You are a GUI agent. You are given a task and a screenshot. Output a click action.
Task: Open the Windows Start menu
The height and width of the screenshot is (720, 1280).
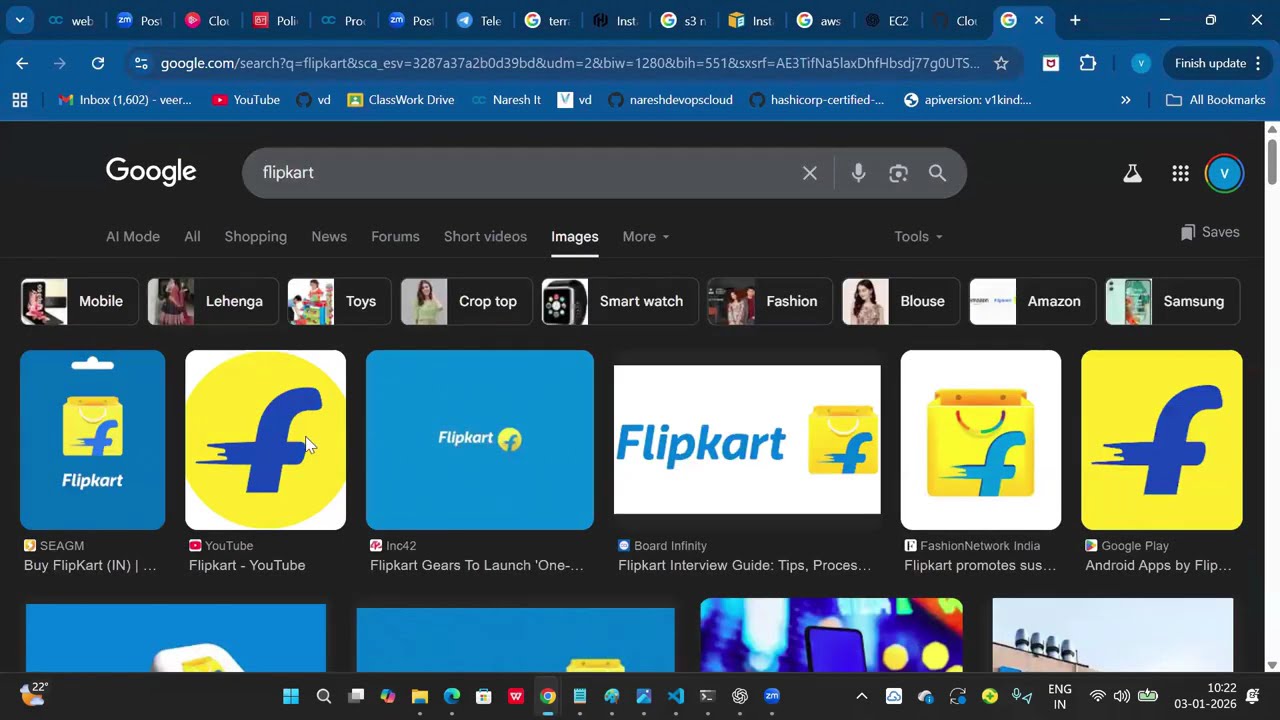coord(291,696)
